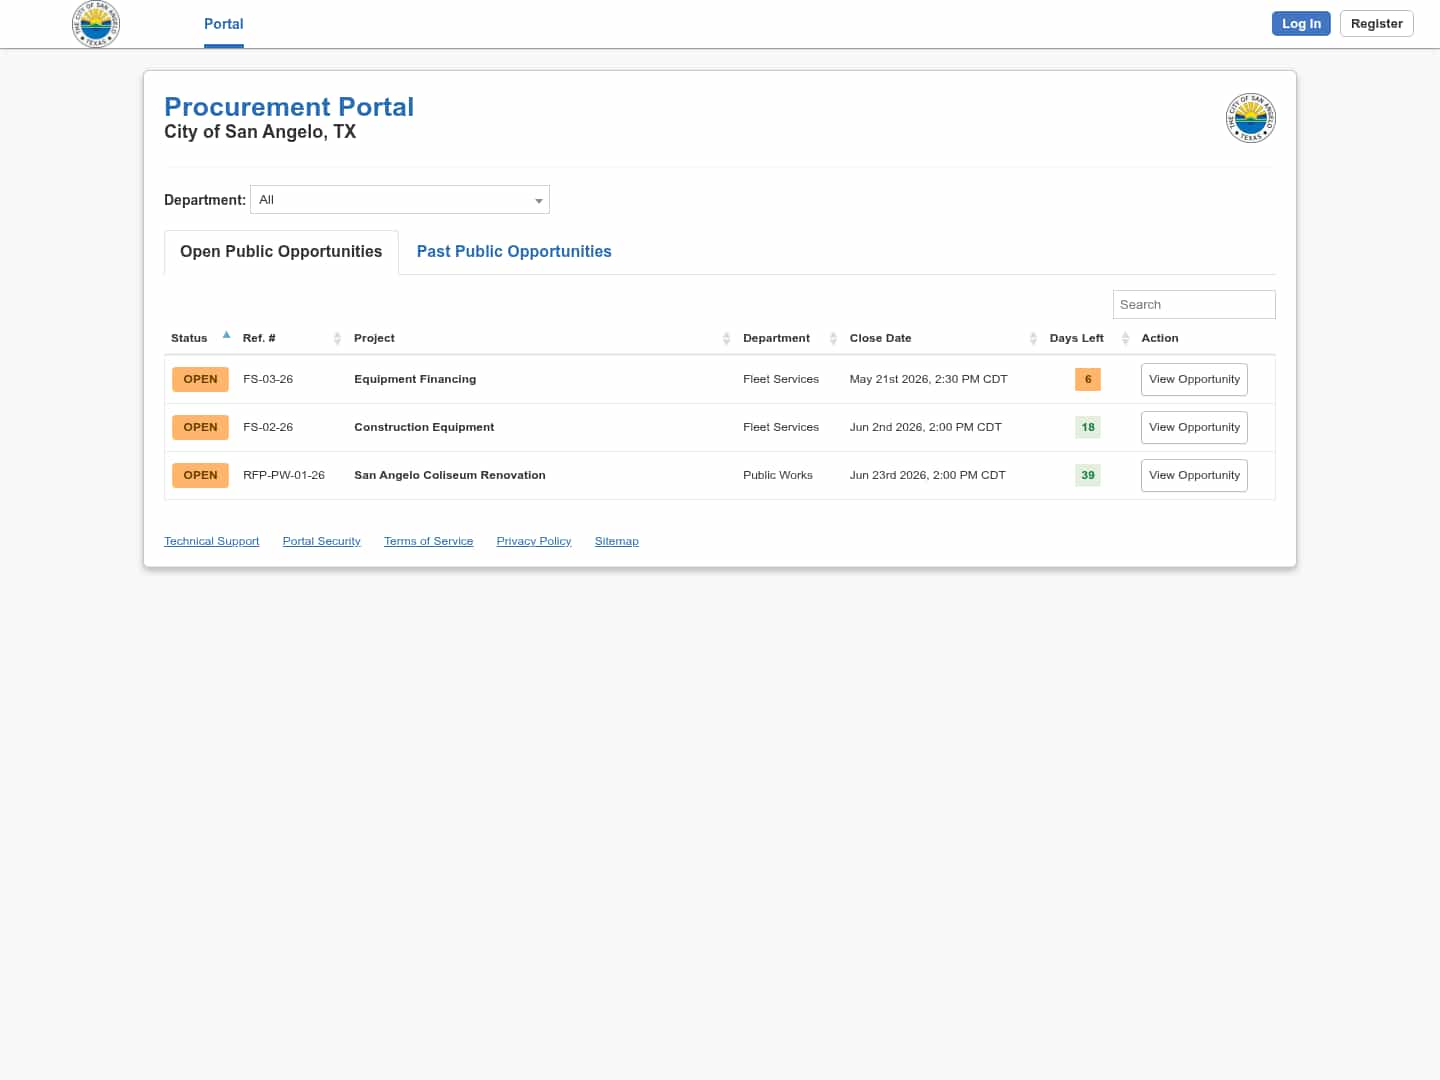Click close date Jun 2nd 2026

pyautogui.click(x=926, y=427)
